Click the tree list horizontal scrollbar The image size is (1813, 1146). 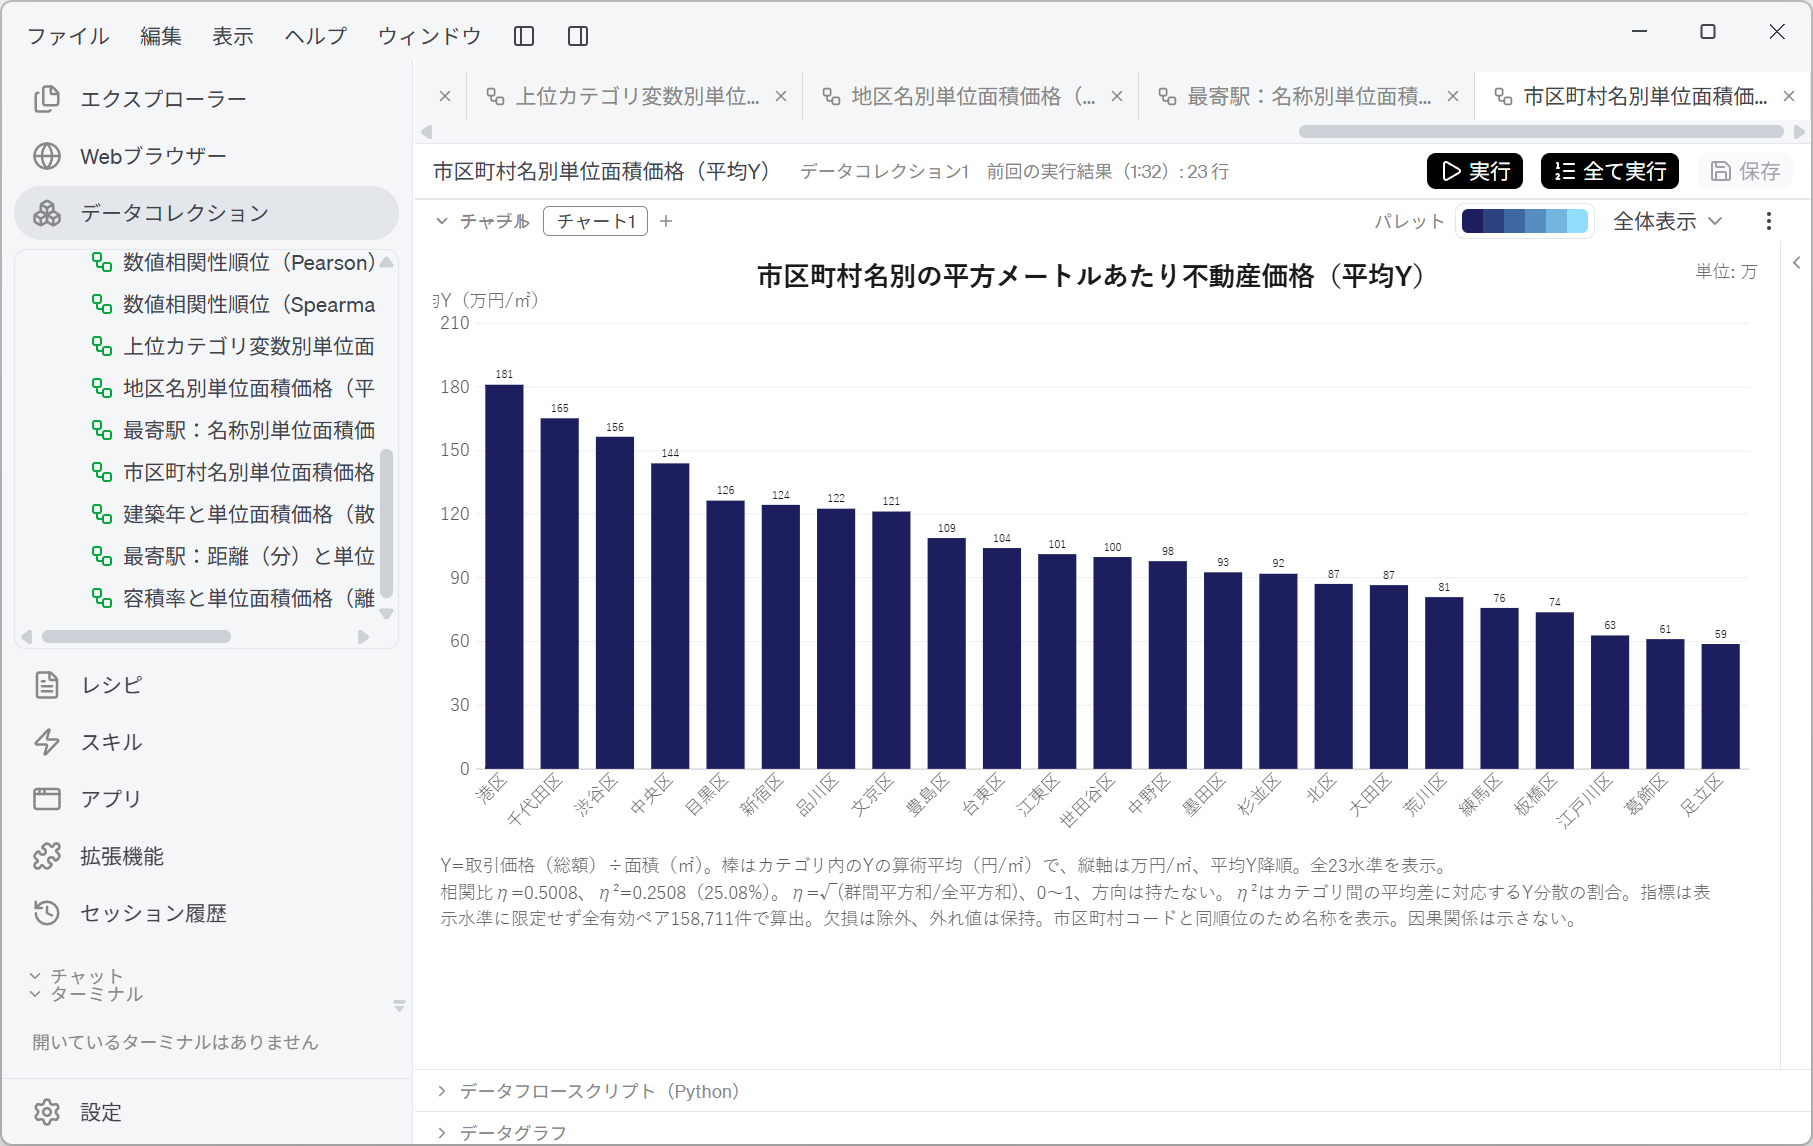(137, 637)
